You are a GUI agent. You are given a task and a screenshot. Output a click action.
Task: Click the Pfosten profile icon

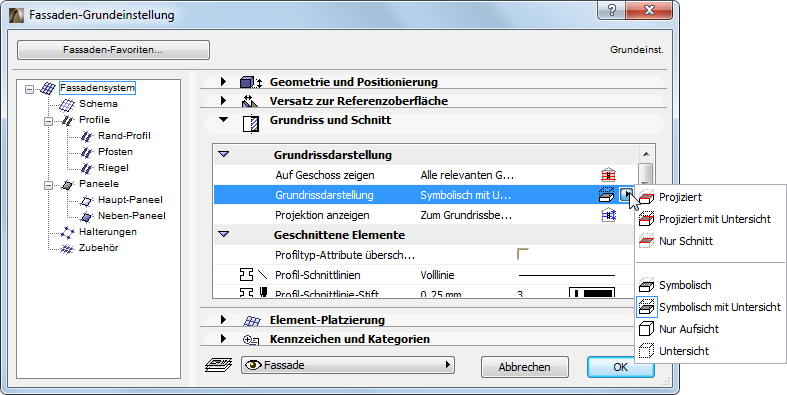coord(87,152)
